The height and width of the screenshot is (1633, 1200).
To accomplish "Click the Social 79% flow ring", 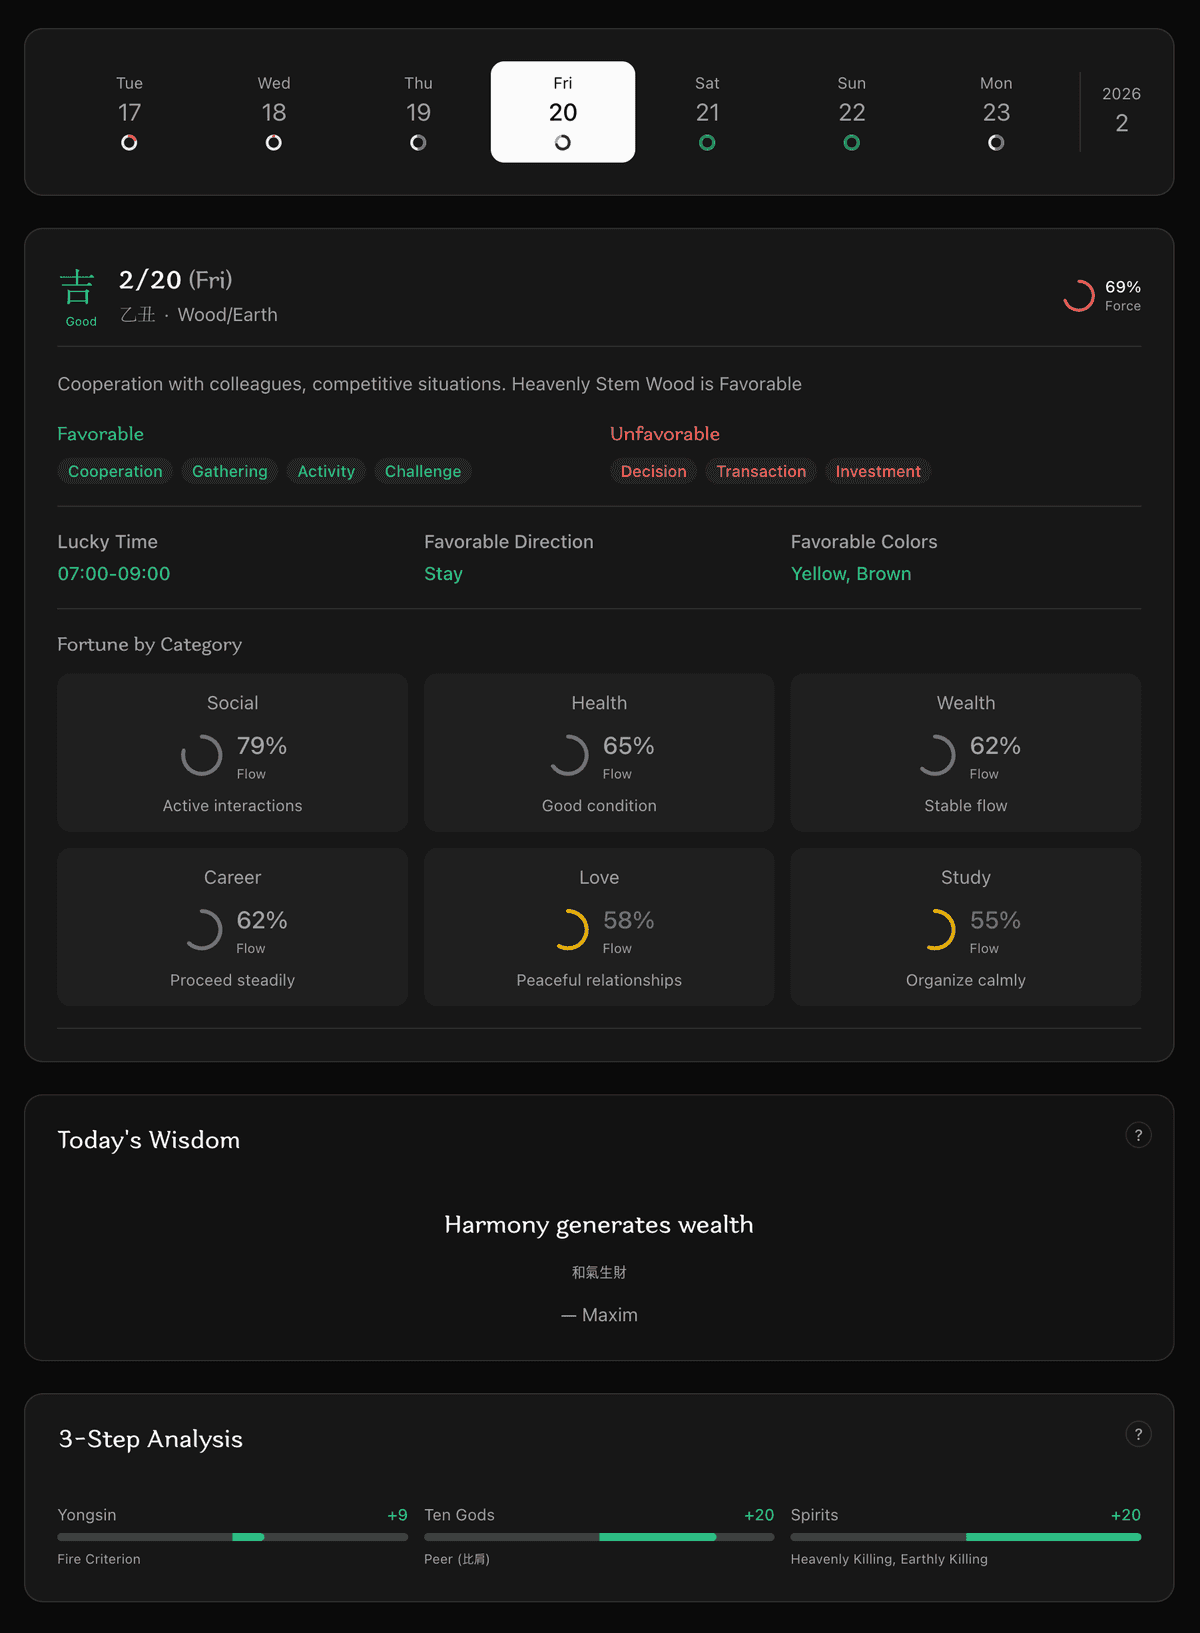I will [x=202, y=755].
